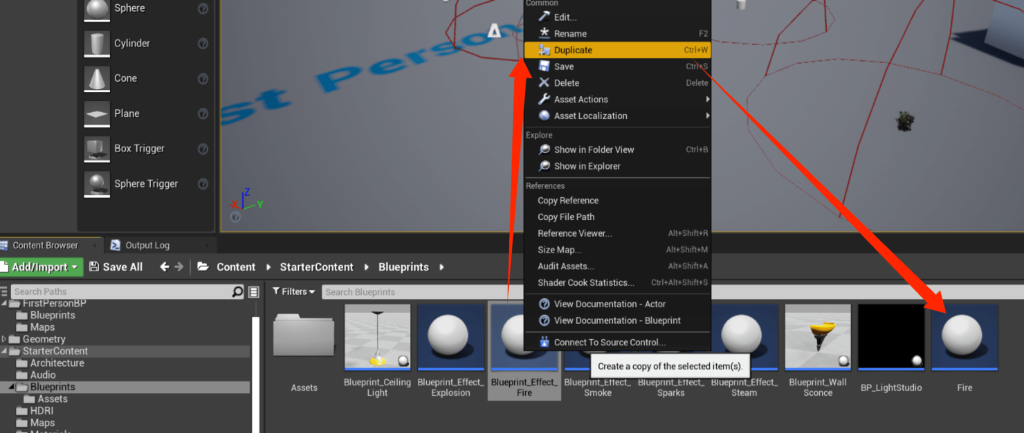The image size is (1024, 433).
Task: Open help for Box Trigger
Action: point(202,149)
